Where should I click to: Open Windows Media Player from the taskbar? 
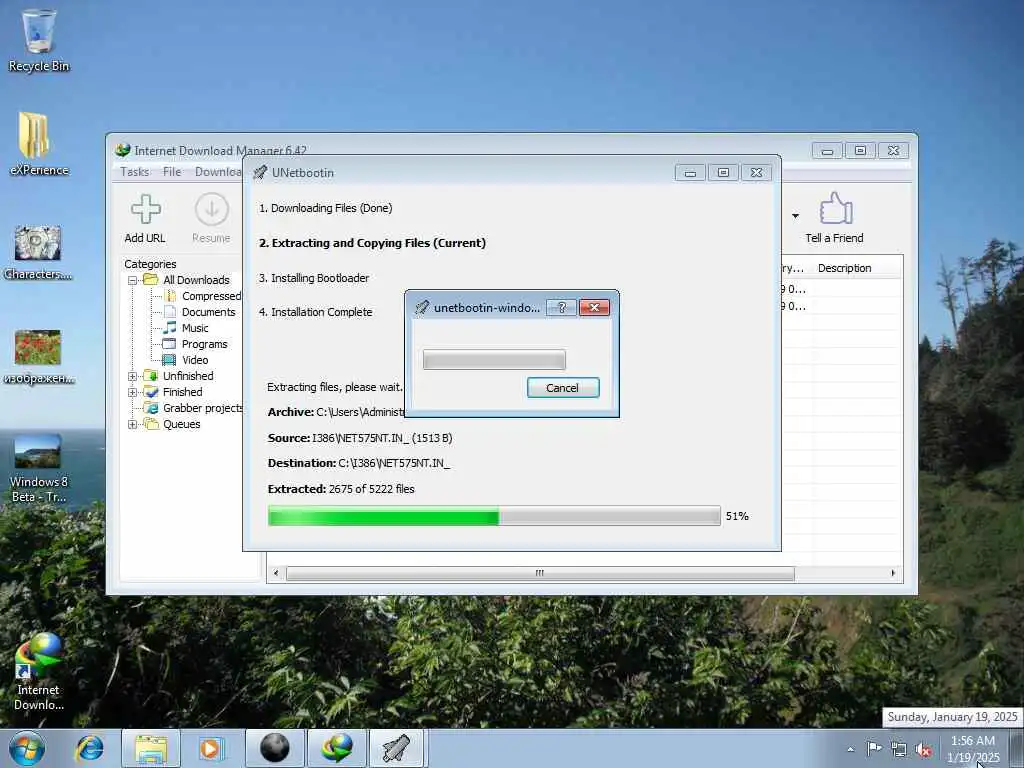[x=211, y=748]
